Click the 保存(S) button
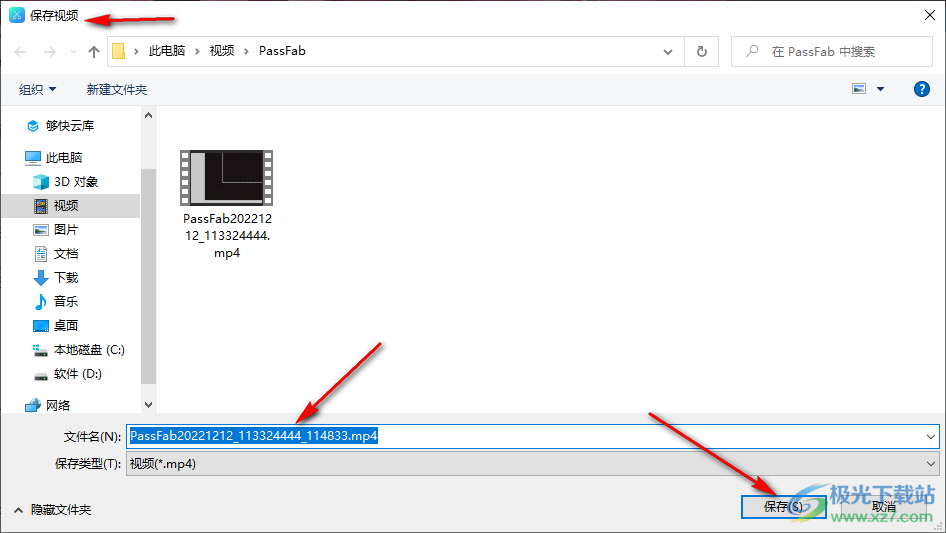 [x=783, y=506]
